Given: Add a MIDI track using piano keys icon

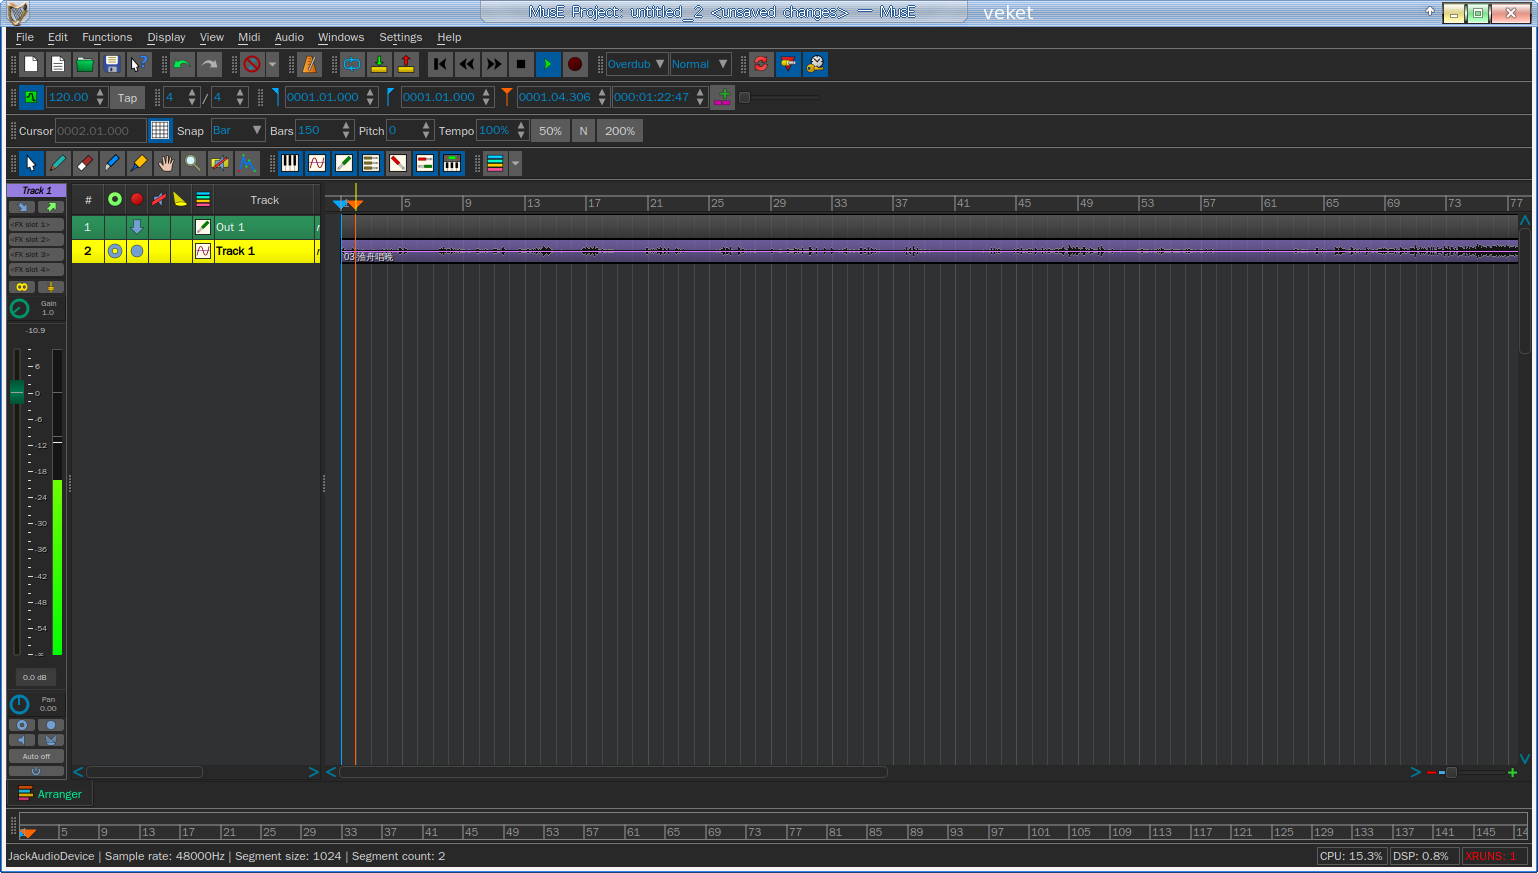Looking at the screenshot, I should tap(290, 163).
